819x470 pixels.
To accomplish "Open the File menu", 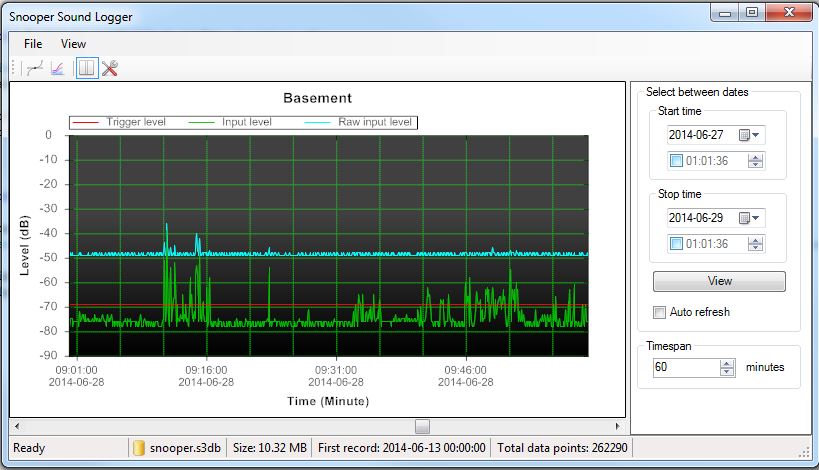I will point(33,44).
